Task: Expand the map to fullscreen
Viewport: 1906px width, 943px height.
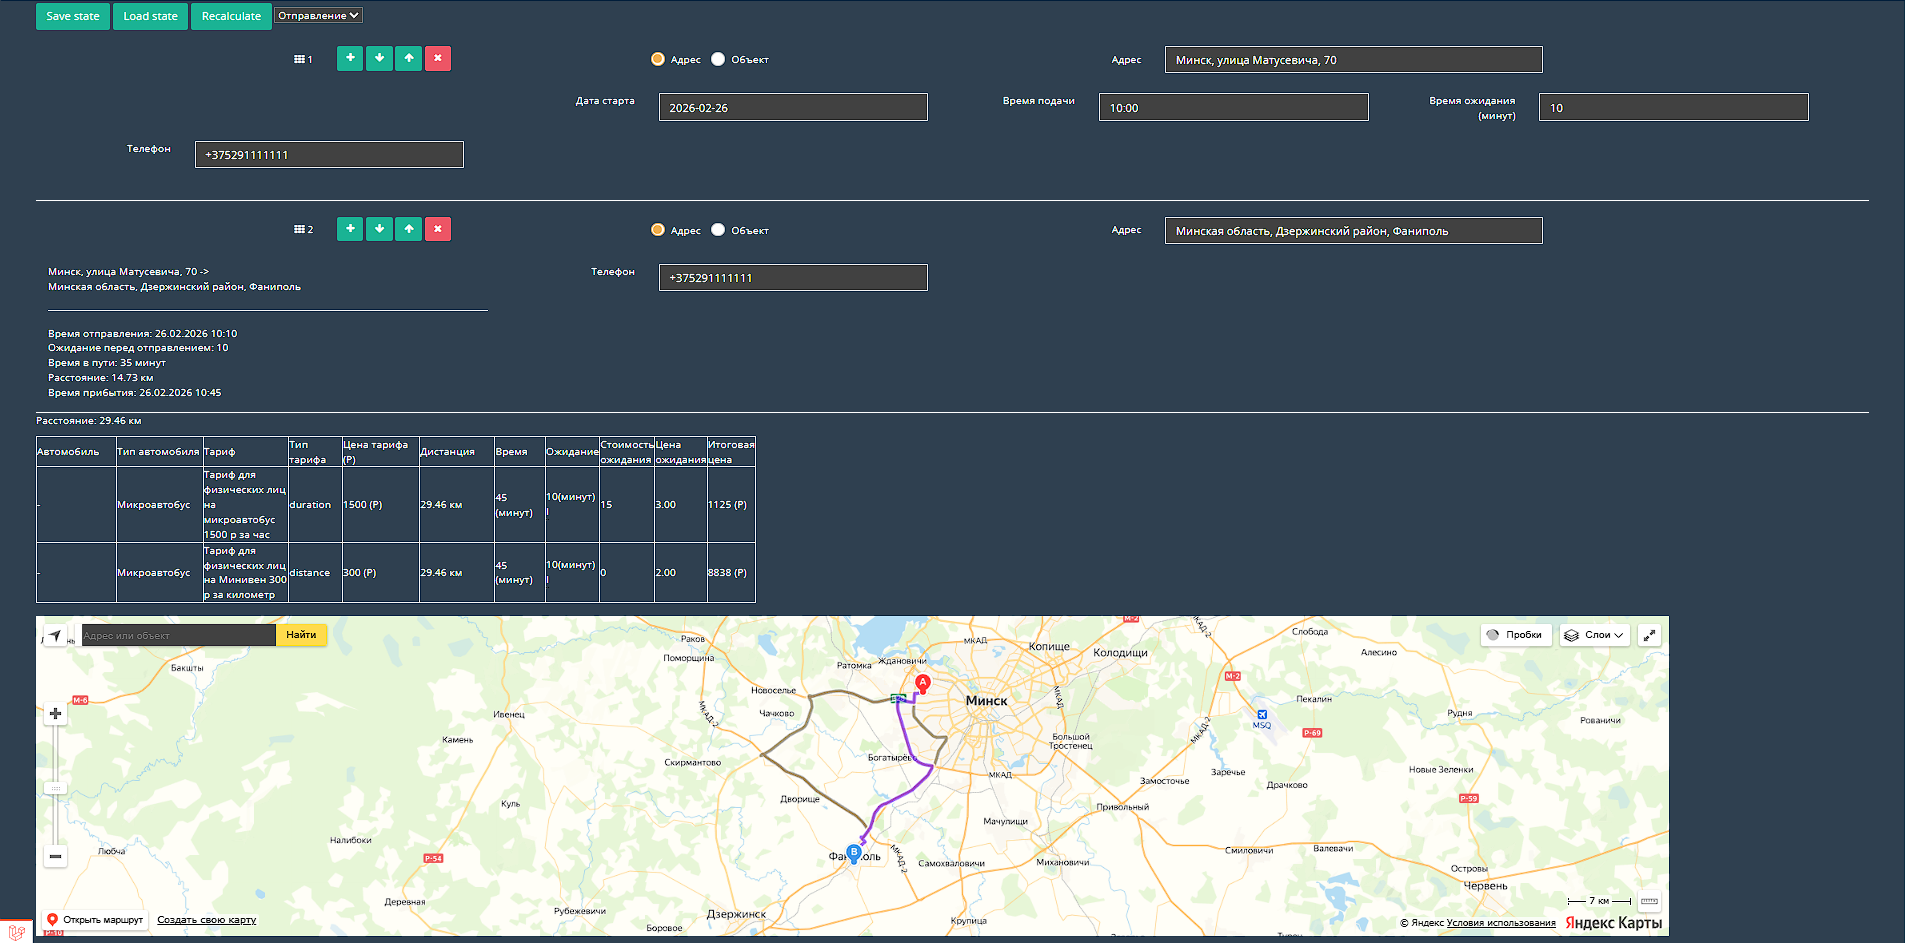Action: 1649,635
